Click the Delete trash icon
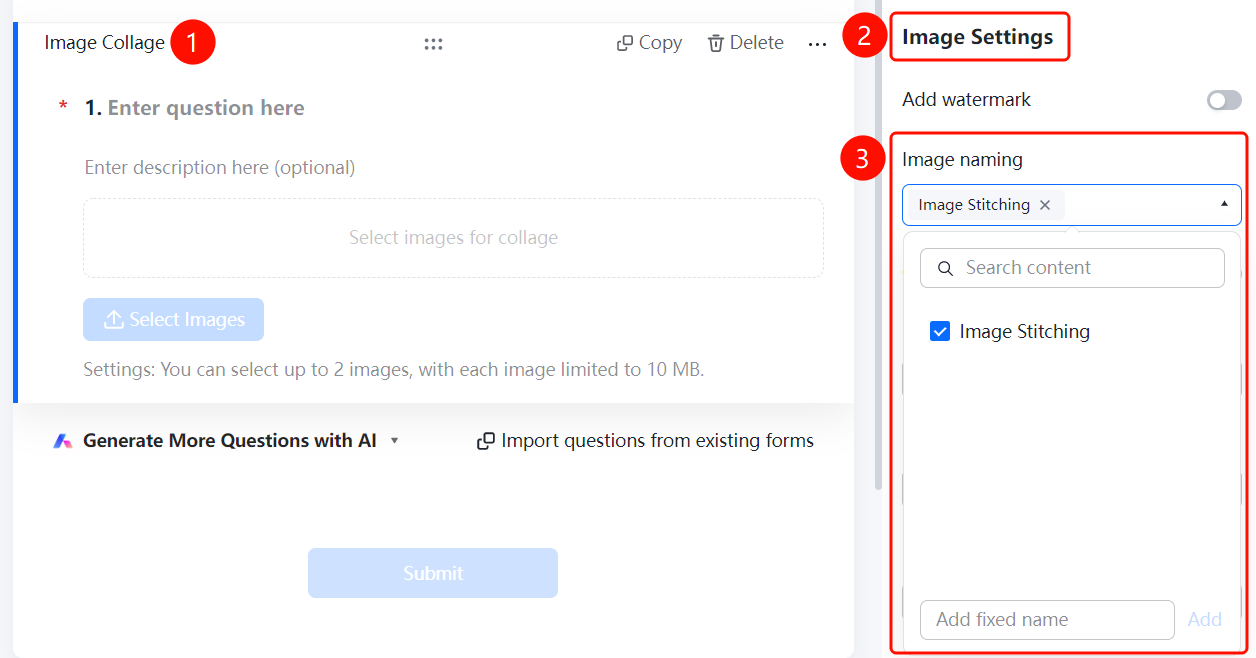 [x=716, y=43]
